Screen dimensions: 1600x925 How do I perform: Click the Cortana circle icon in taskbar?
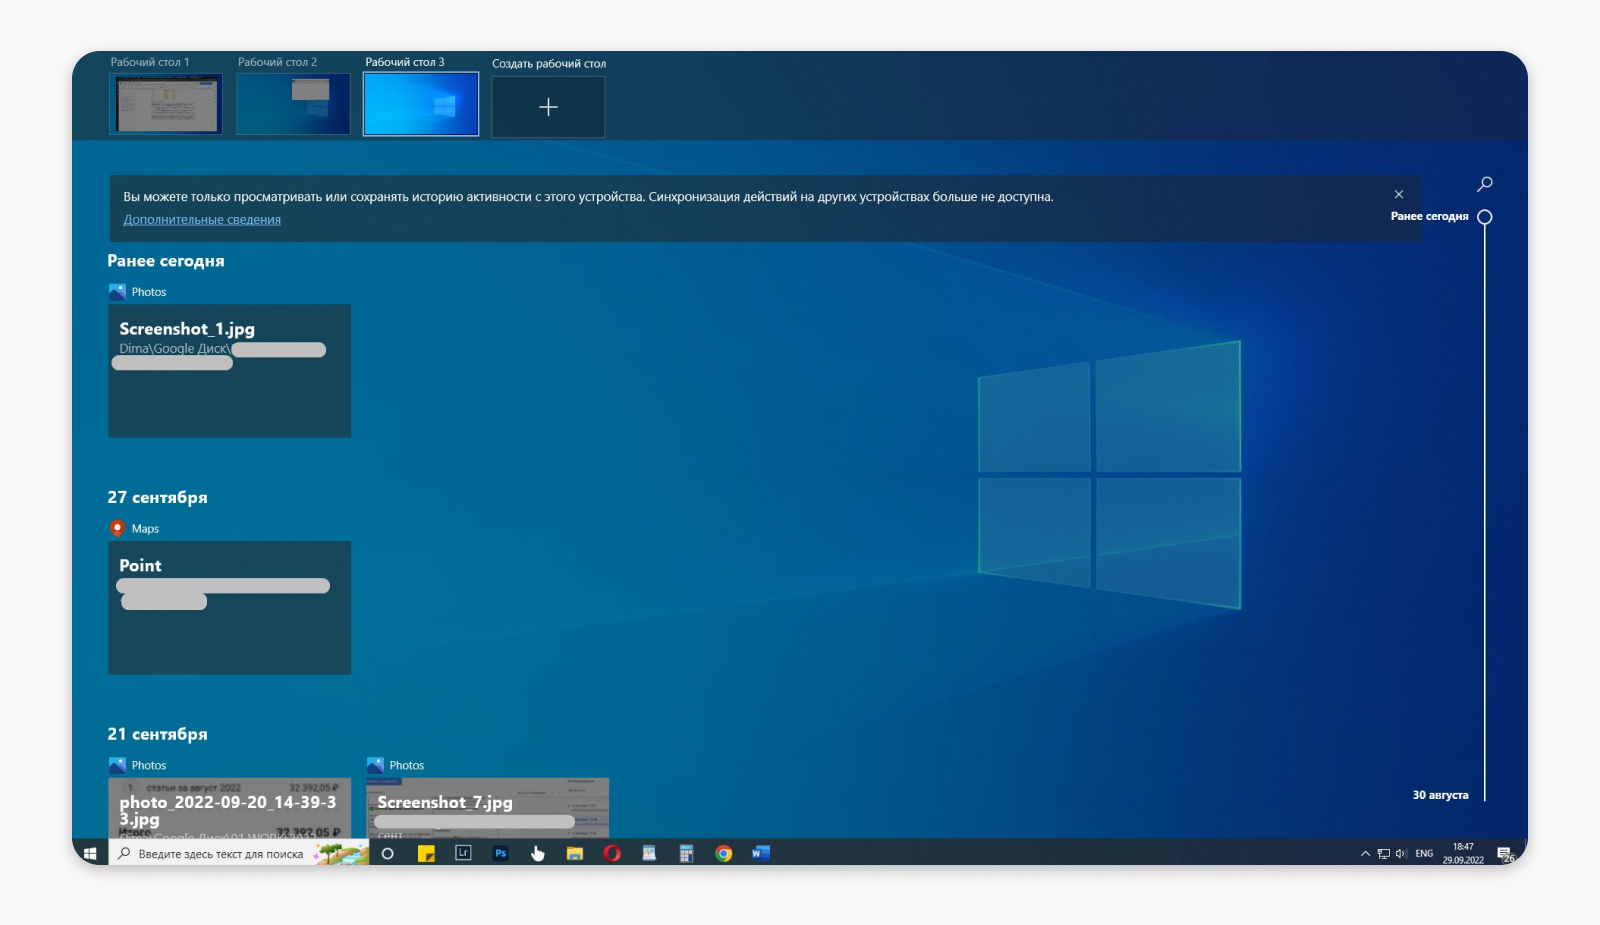coord(388,853)
